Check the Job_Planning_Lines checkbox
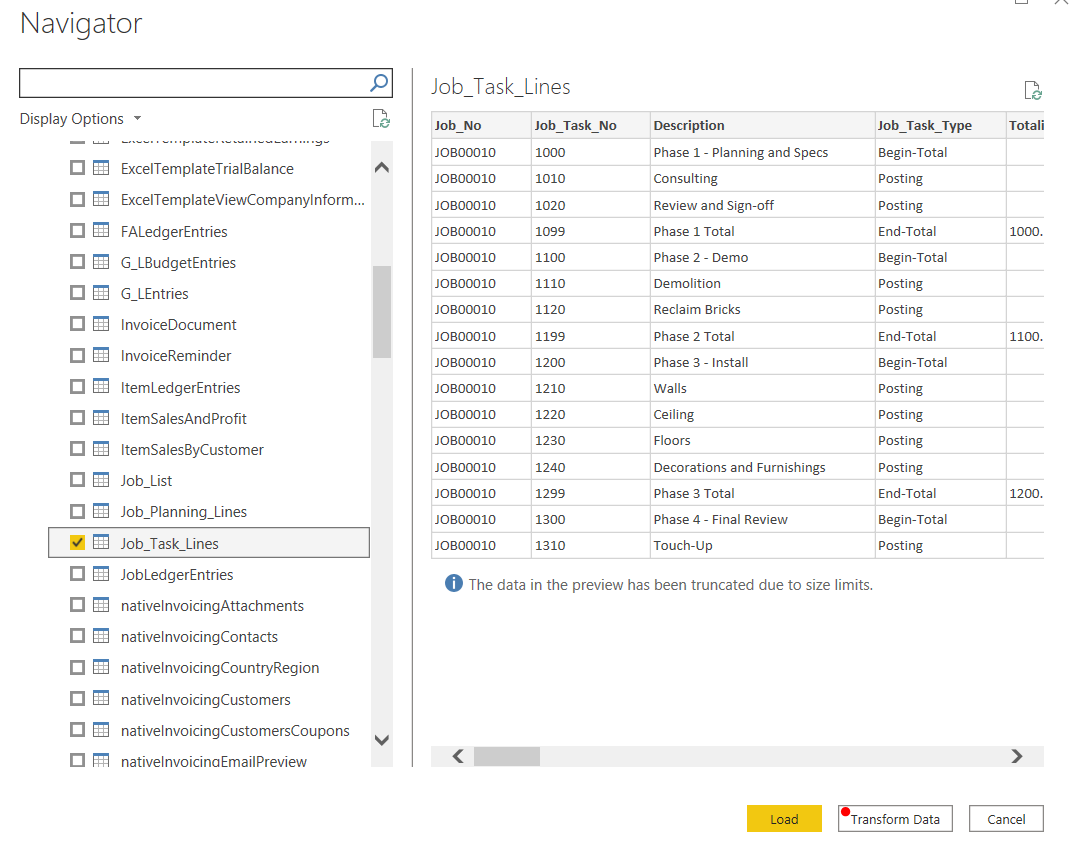 click(77, 511)
